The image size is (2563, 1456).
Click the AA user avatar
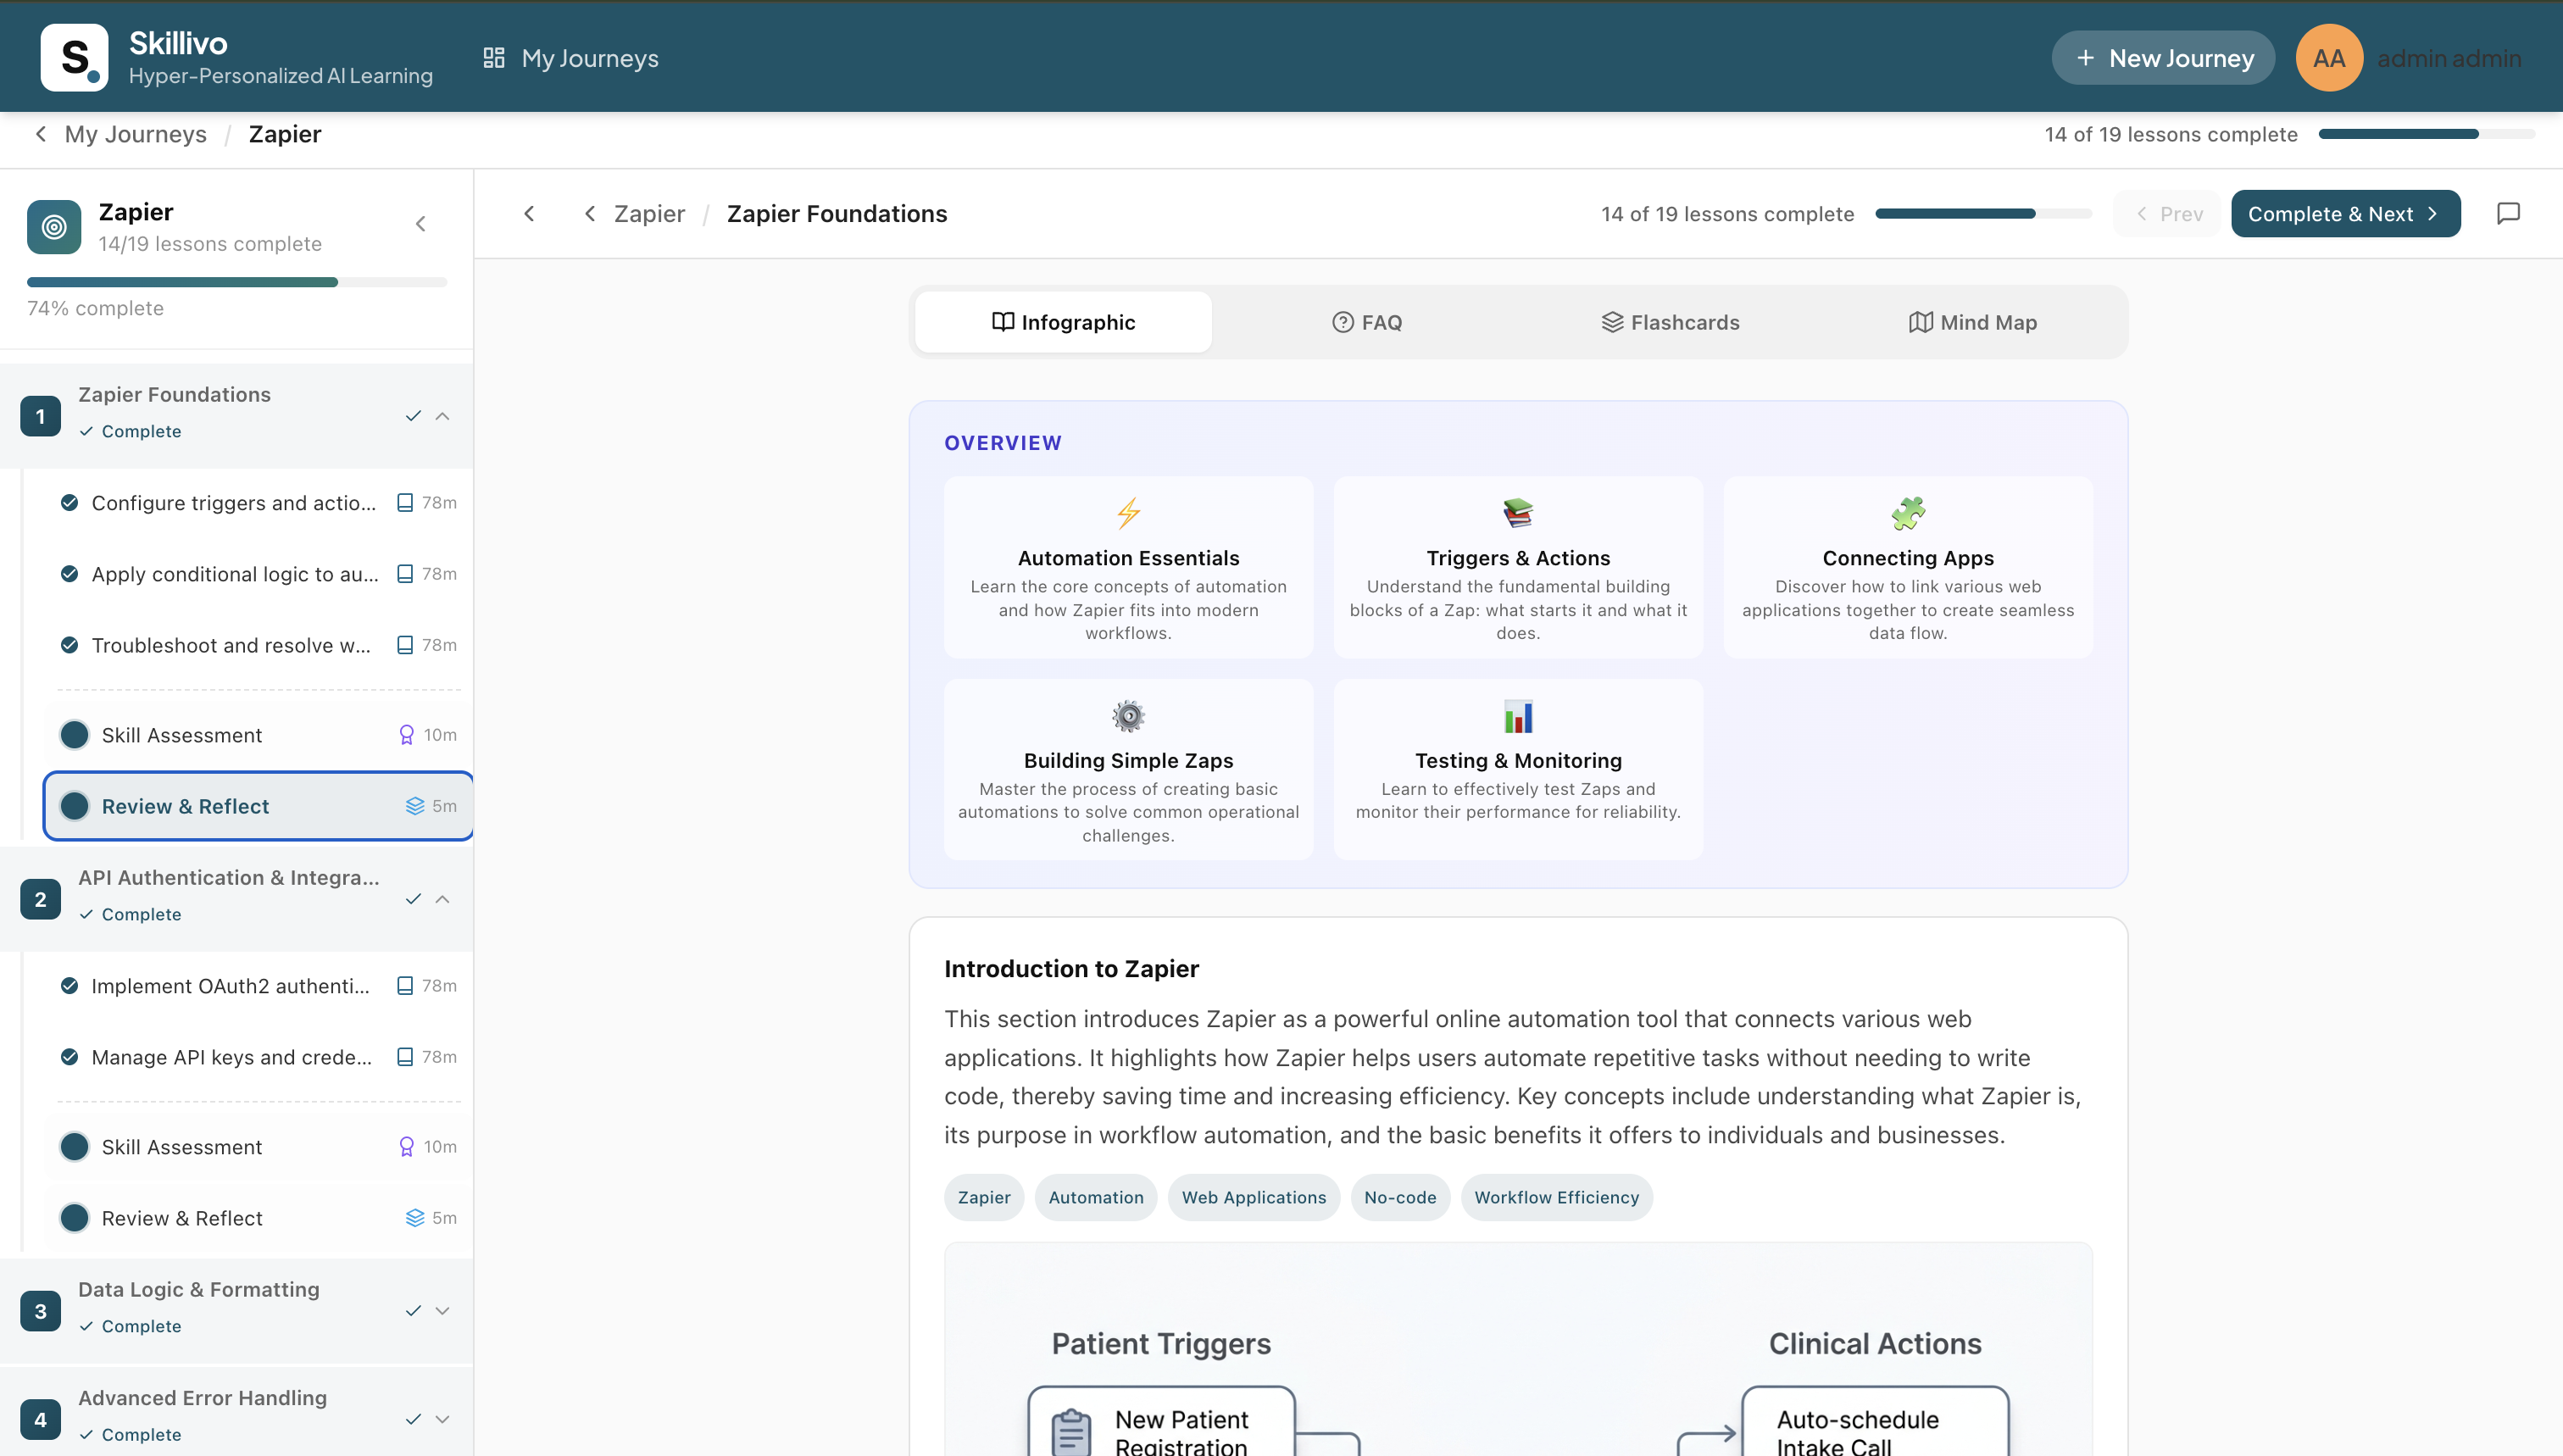click(x=2329, y=58)
